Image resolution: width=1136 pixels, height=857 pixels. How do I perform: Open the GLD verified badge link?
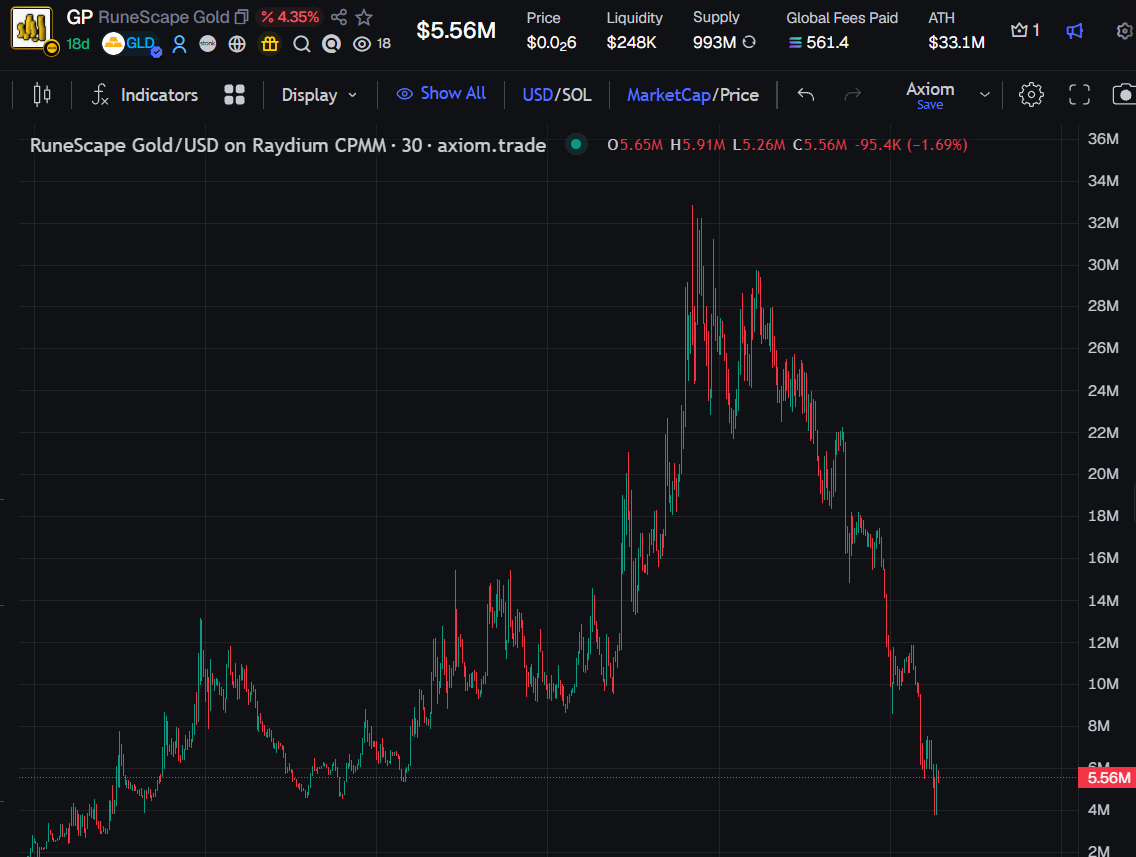133,44
